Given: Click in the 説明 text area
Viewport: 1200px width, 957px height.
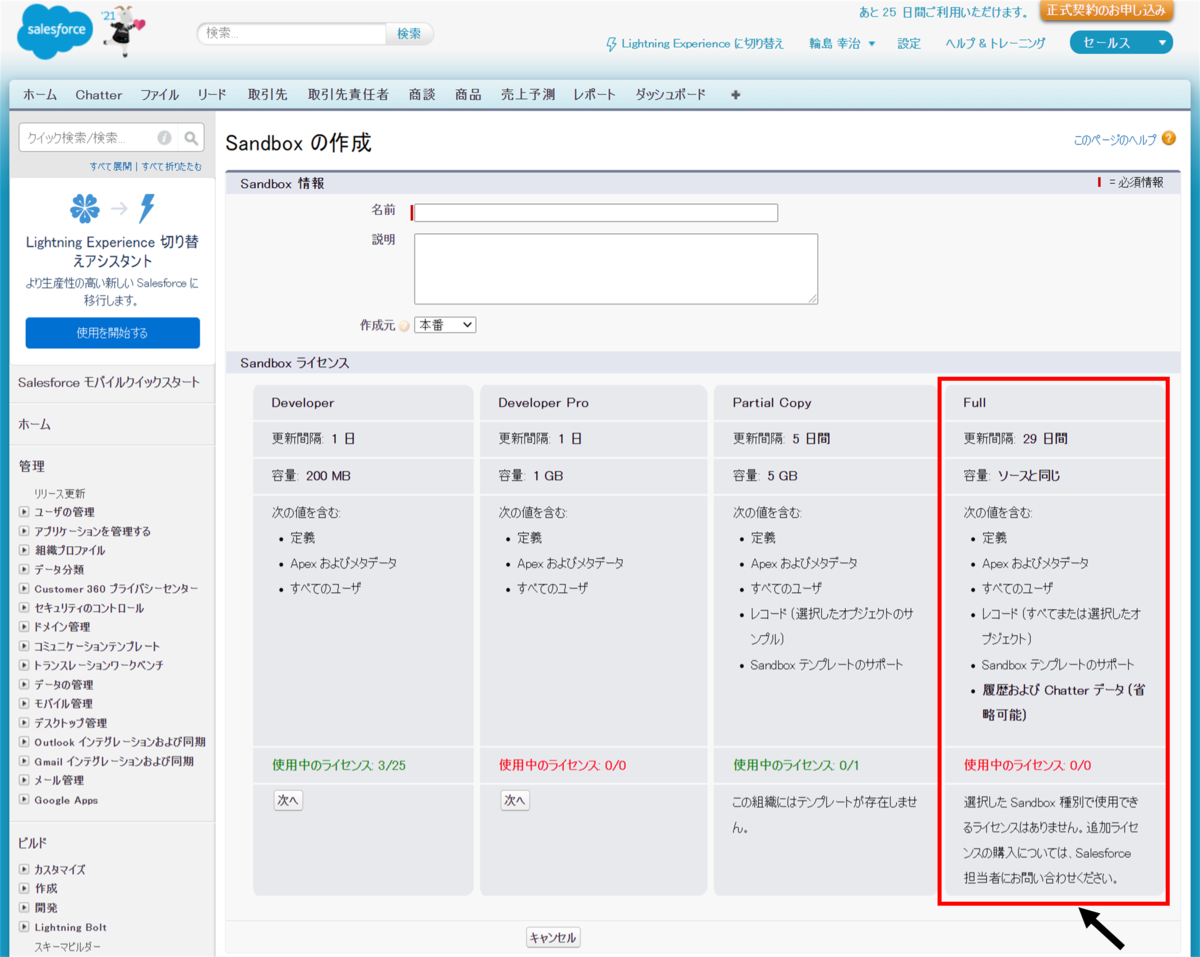Looking at the screenshot, I should point(616,269).
